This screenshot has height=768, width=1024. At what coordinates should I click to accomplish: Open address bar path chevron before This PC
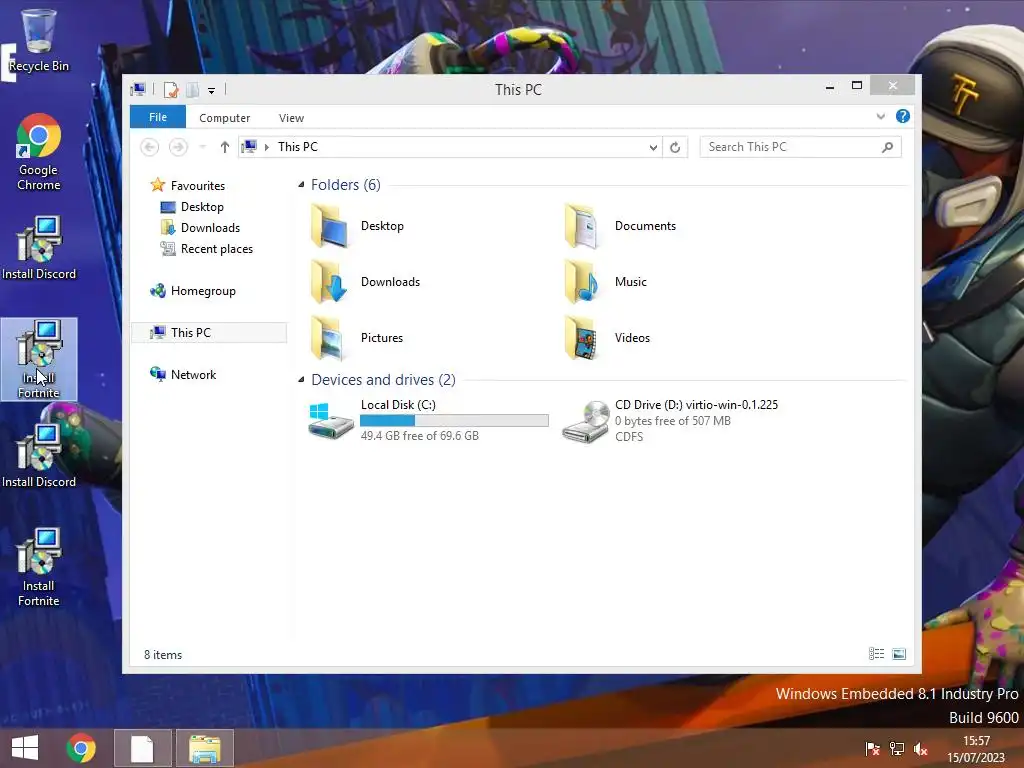coord(266,147)
